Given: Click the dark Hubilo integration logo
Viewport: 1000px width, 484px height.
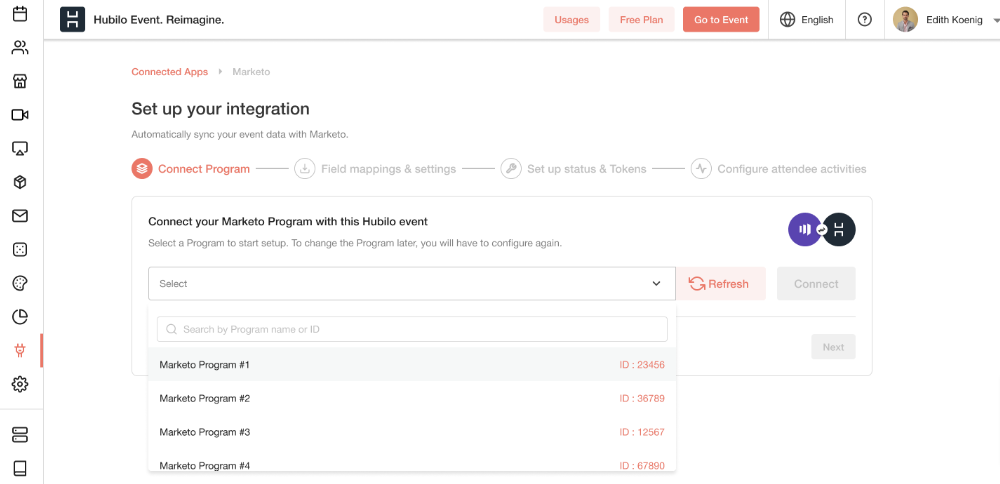Looking at the screenshot, I should 839,230.
